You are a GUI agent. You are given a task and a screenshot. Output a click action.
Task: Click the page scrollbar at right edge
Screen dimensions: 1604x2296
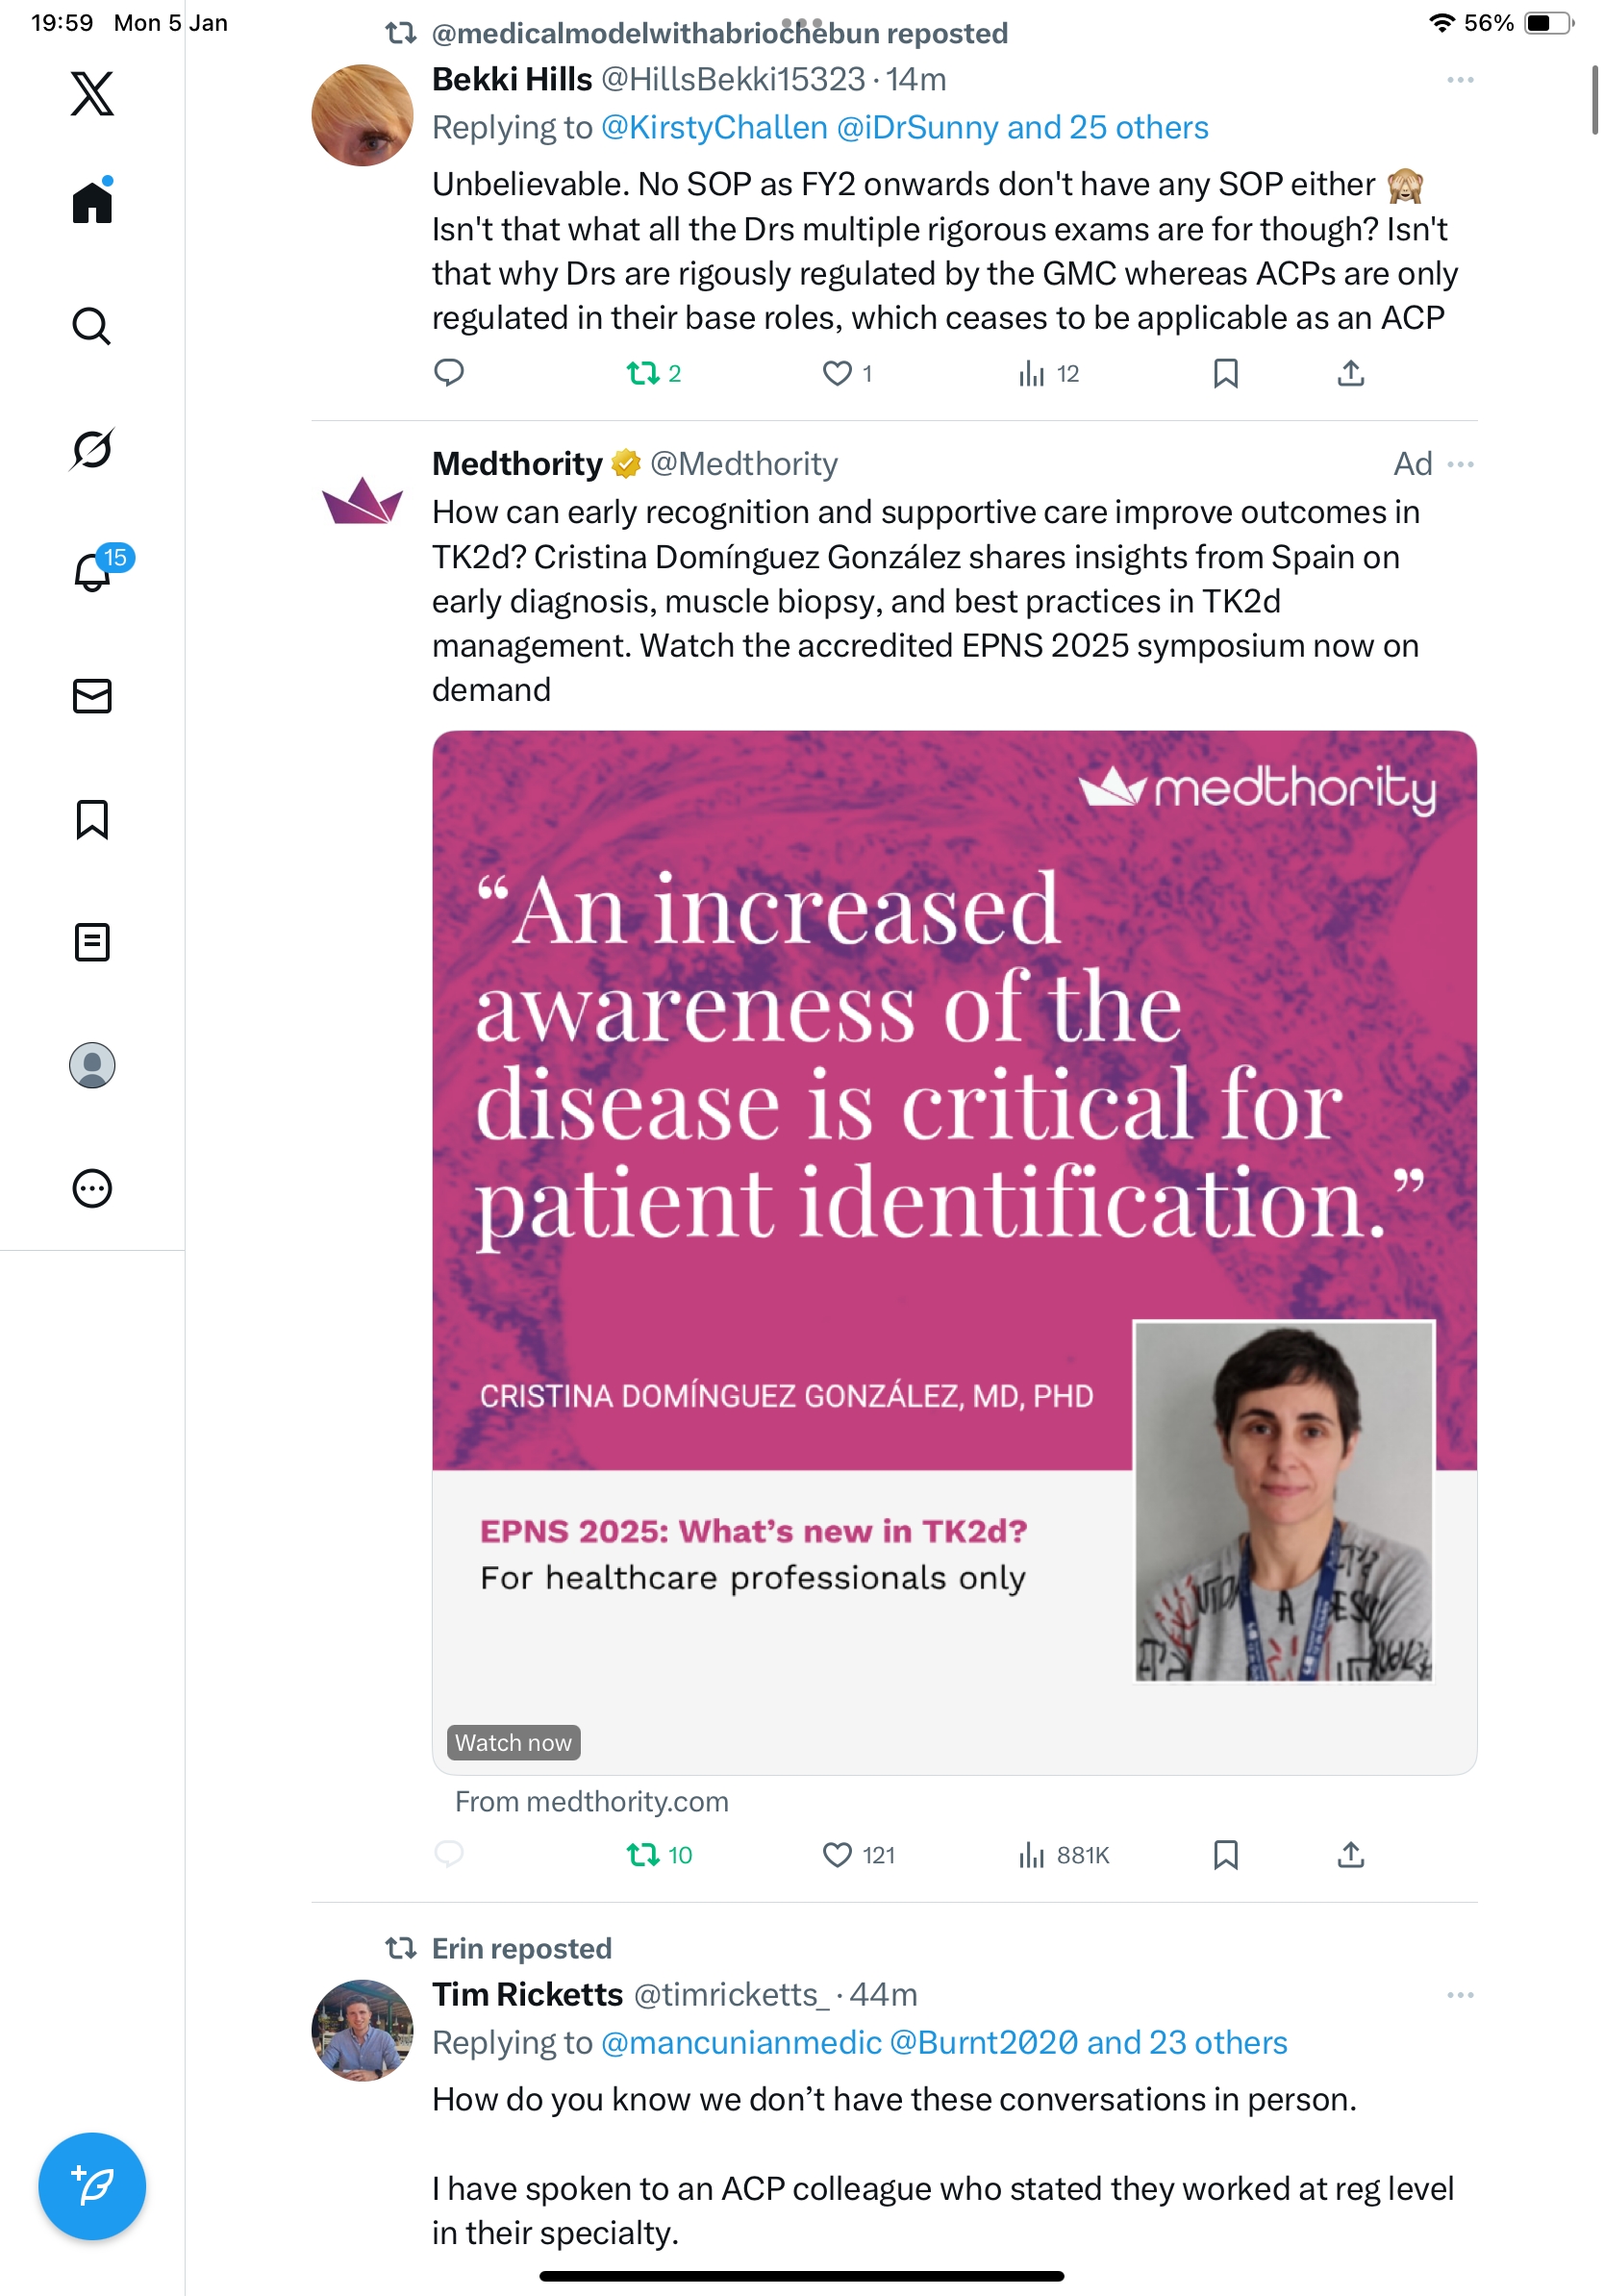click(x=1594, y=100)
